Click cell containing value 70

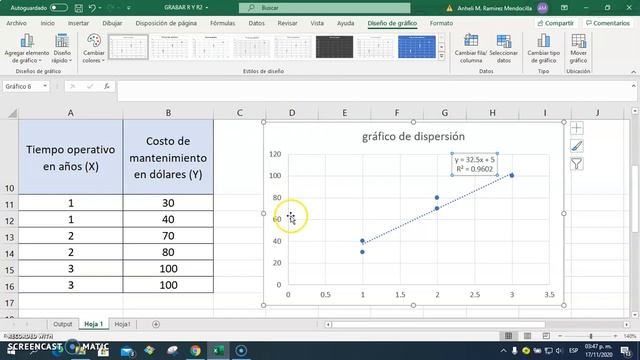click(x=168, y=236)
